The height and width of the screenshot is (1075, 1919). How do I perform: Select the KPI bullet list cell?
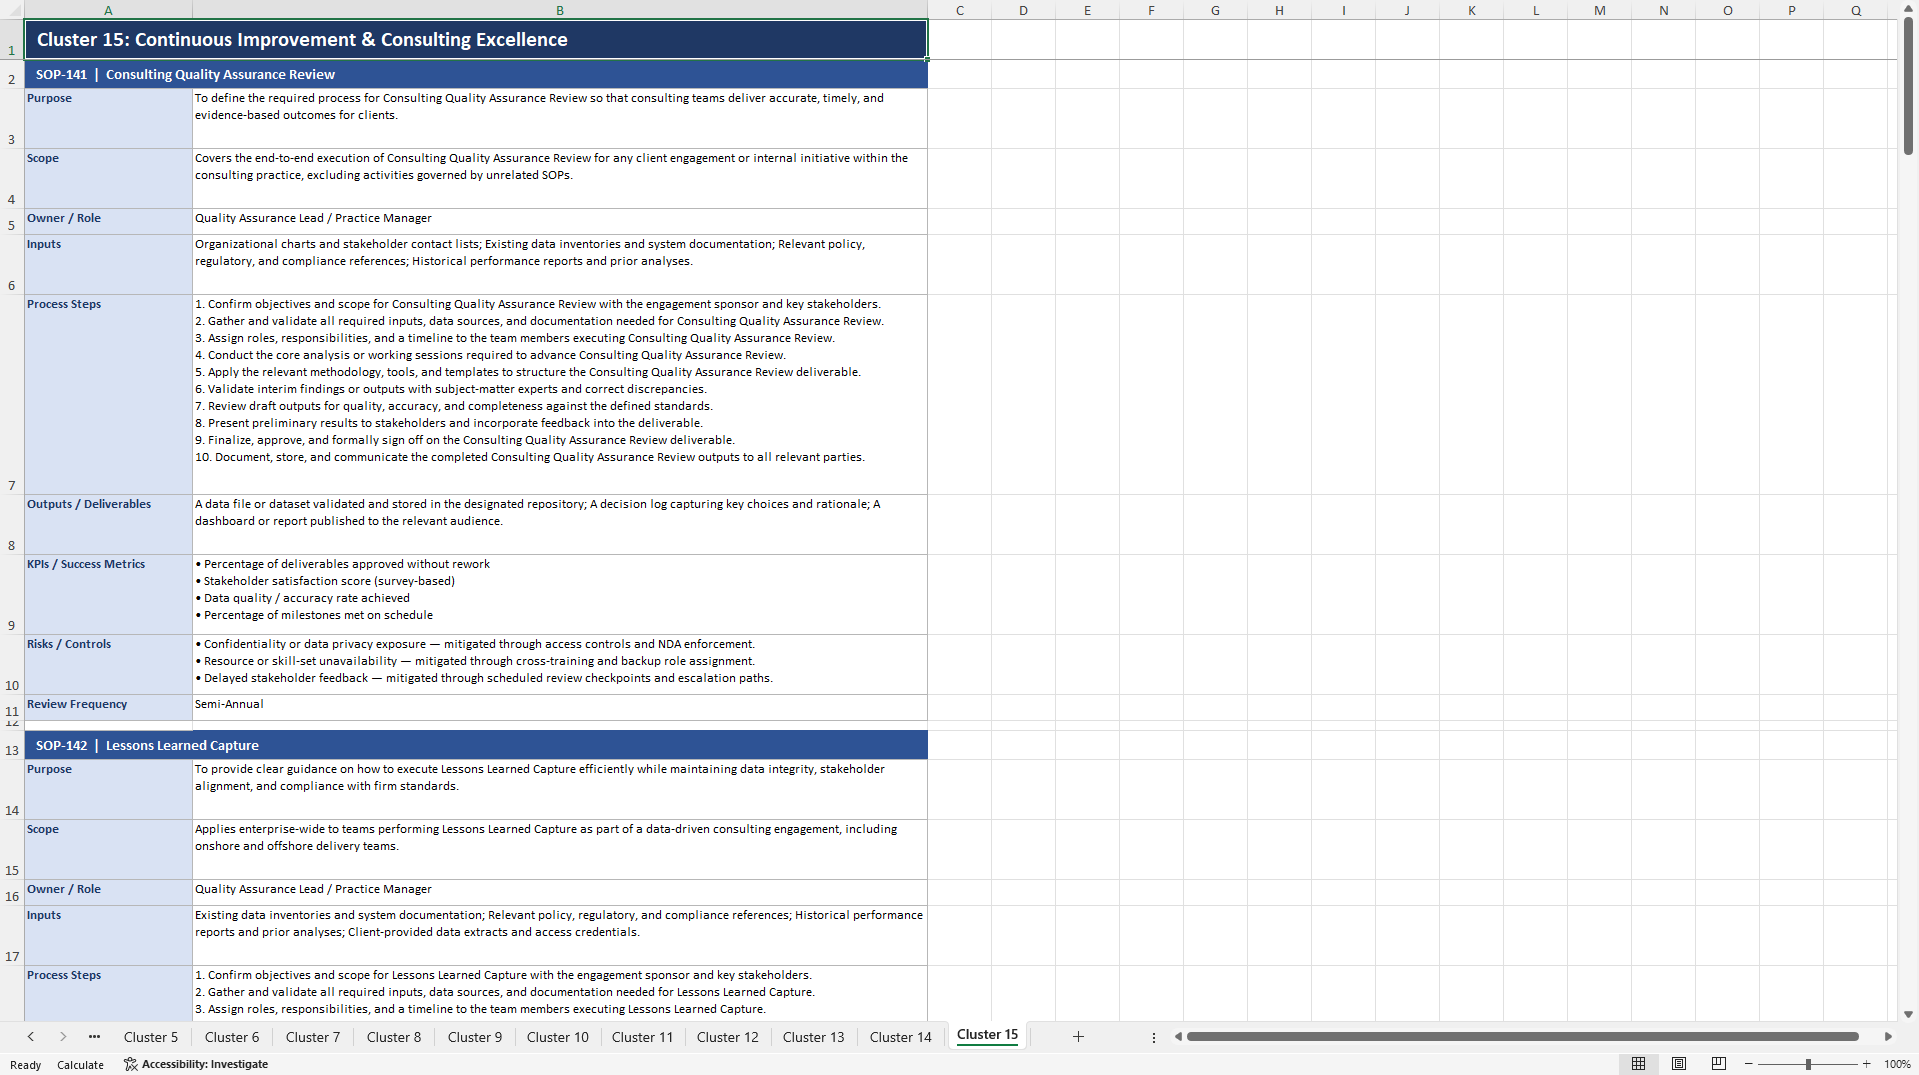pyautogui.click(x=560, y=595)
